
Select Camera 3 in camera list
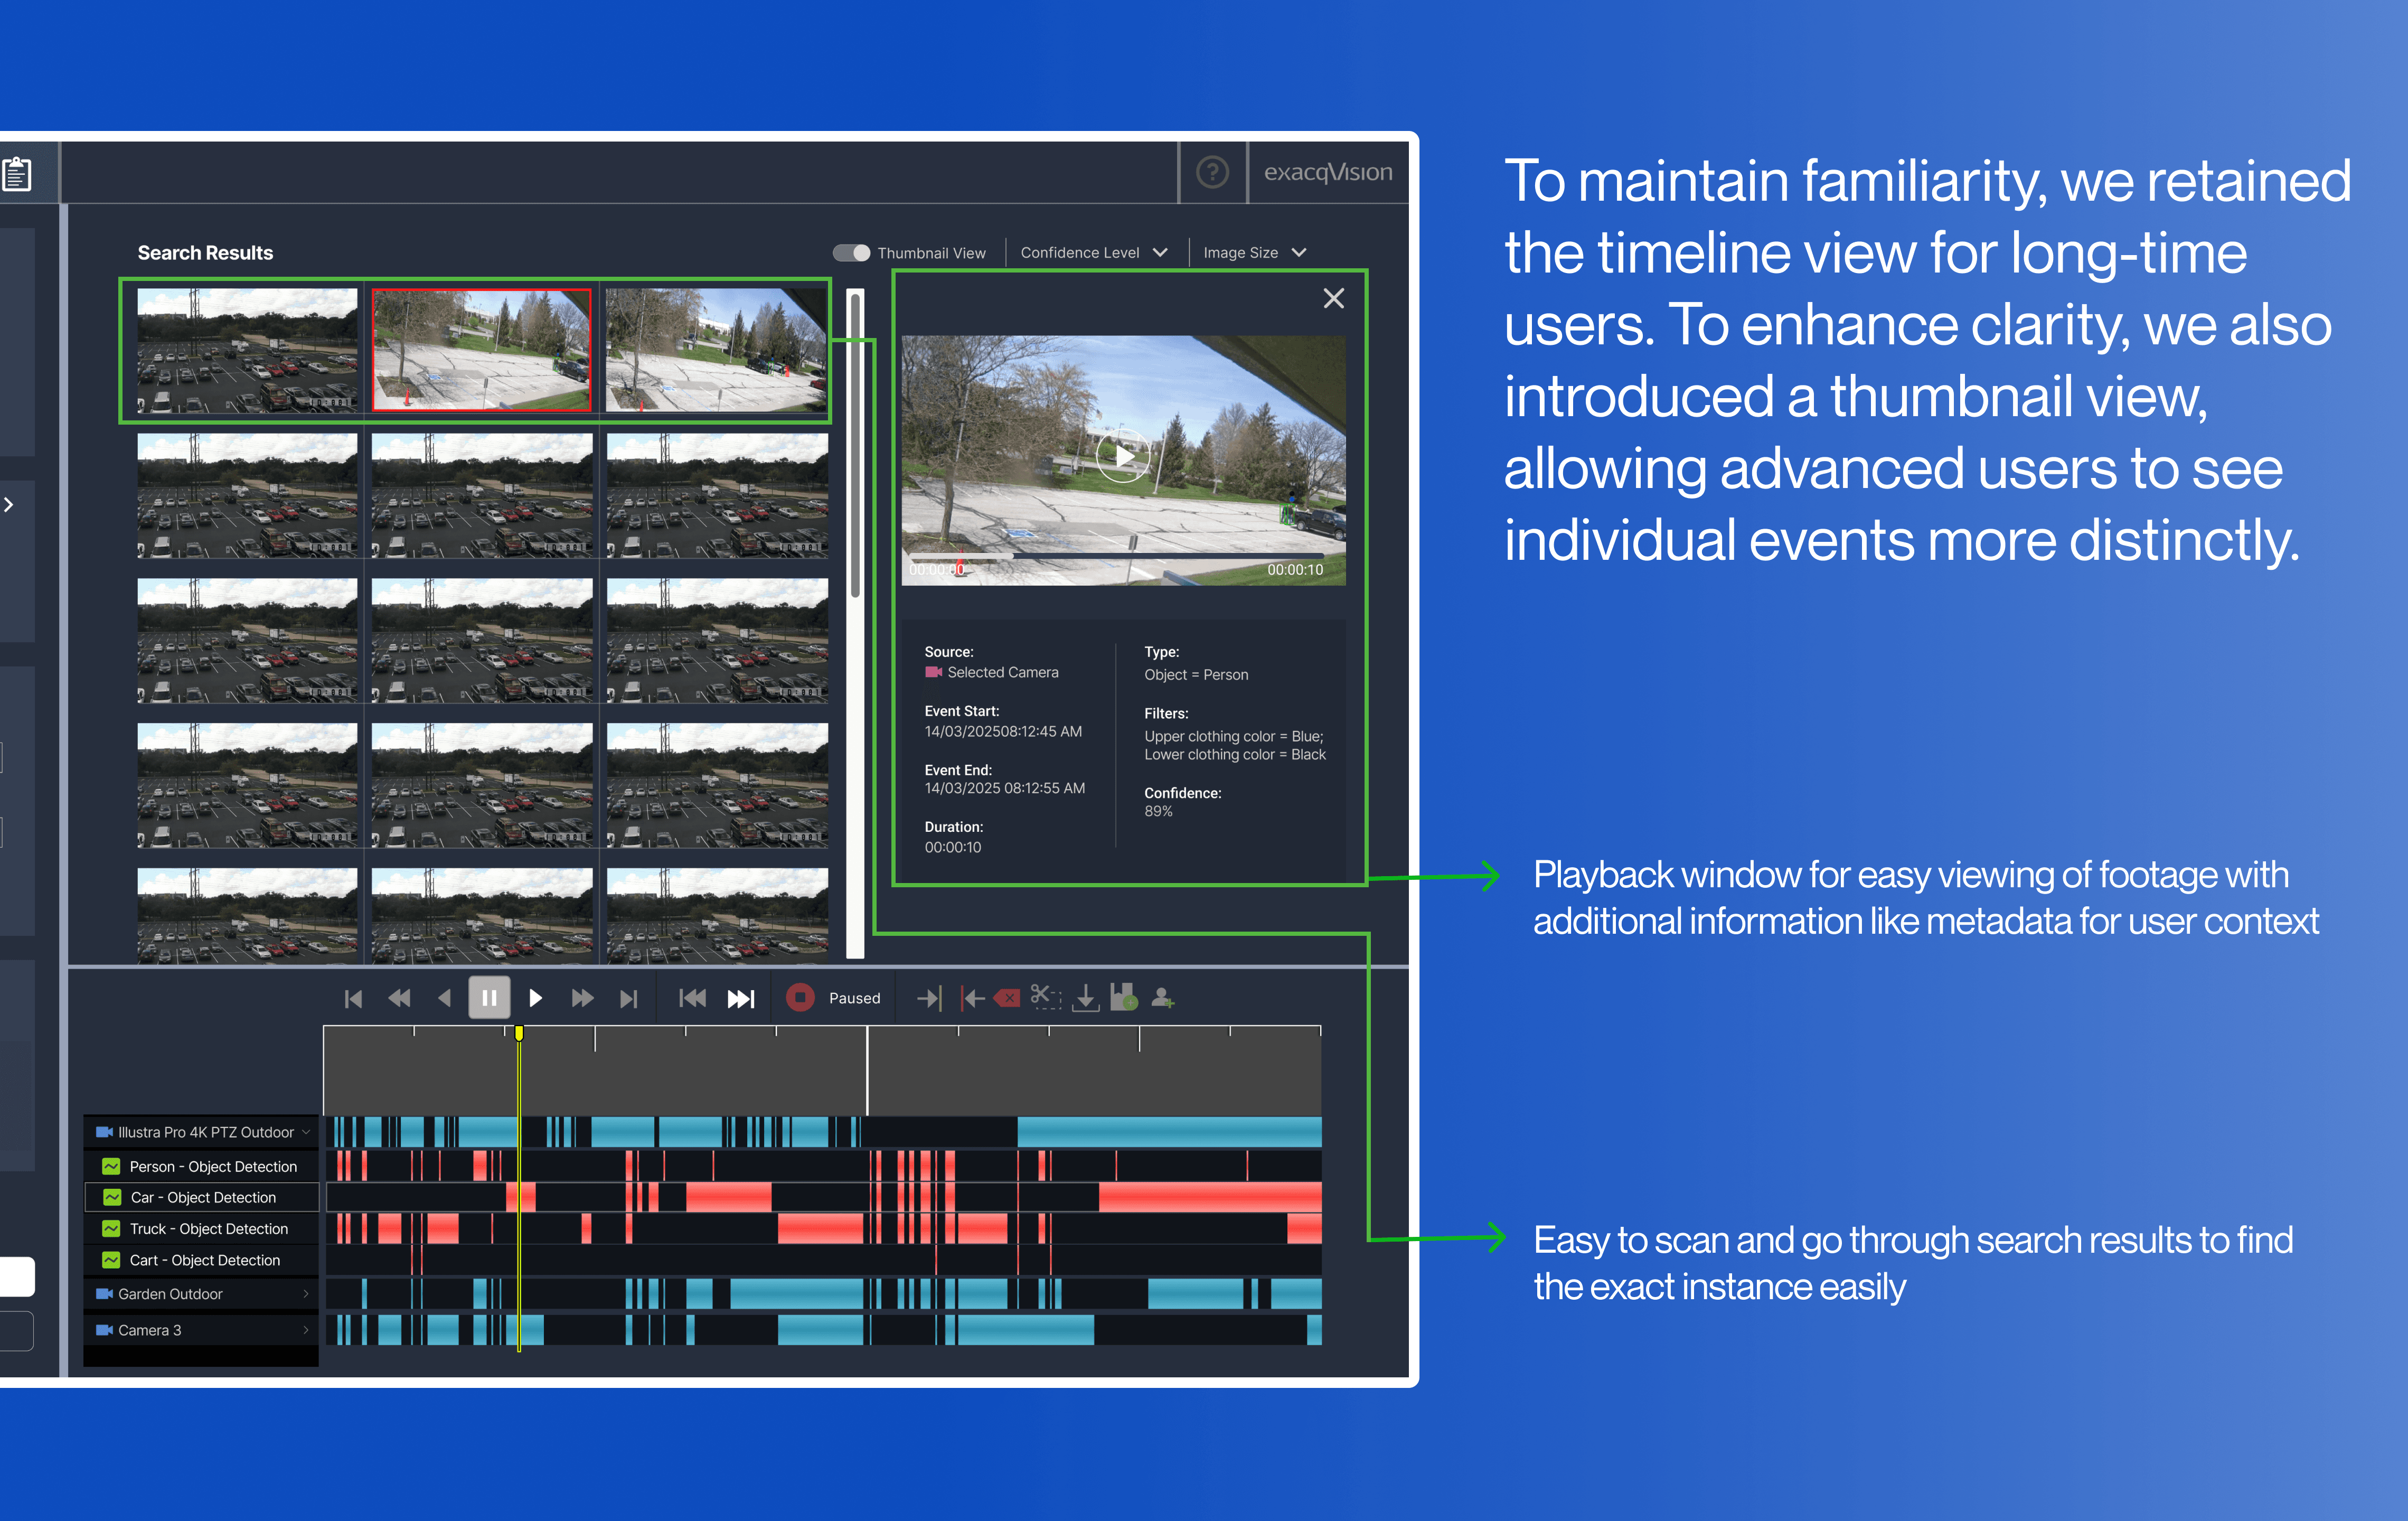[x=150, y=1330]
